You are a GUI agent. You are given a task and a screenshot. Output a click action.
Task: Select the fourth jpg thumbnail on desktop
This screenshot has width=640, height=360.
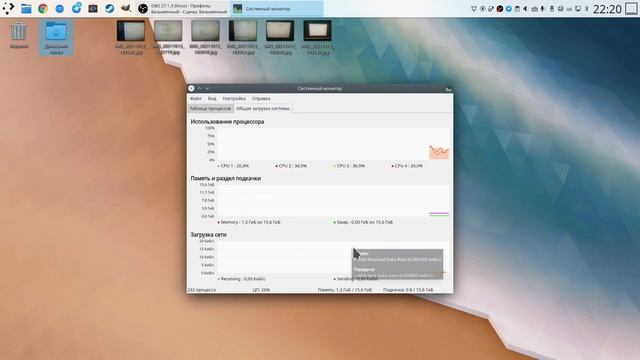(x=243, y=38)
